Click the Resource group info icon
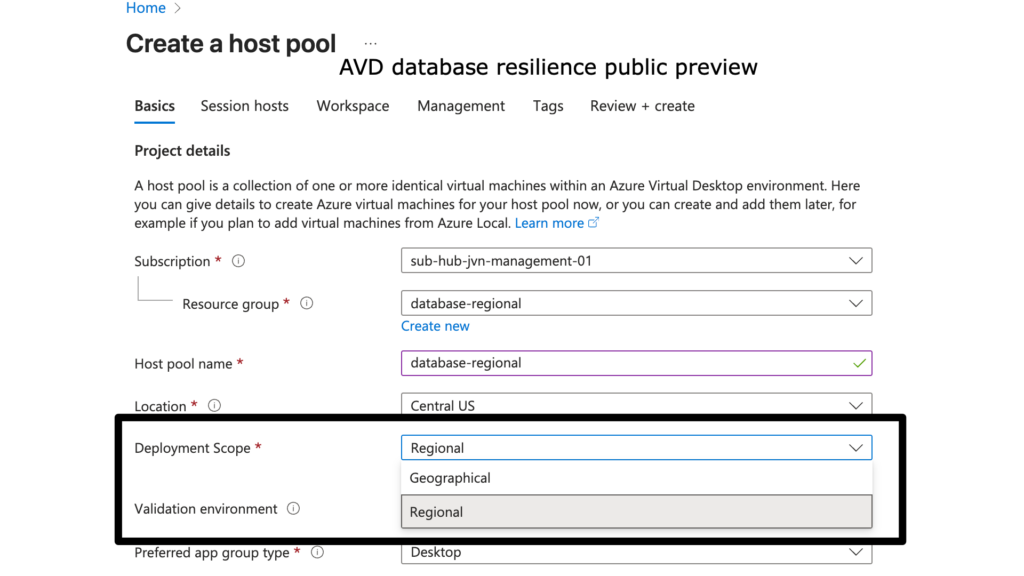 point(307,303)
